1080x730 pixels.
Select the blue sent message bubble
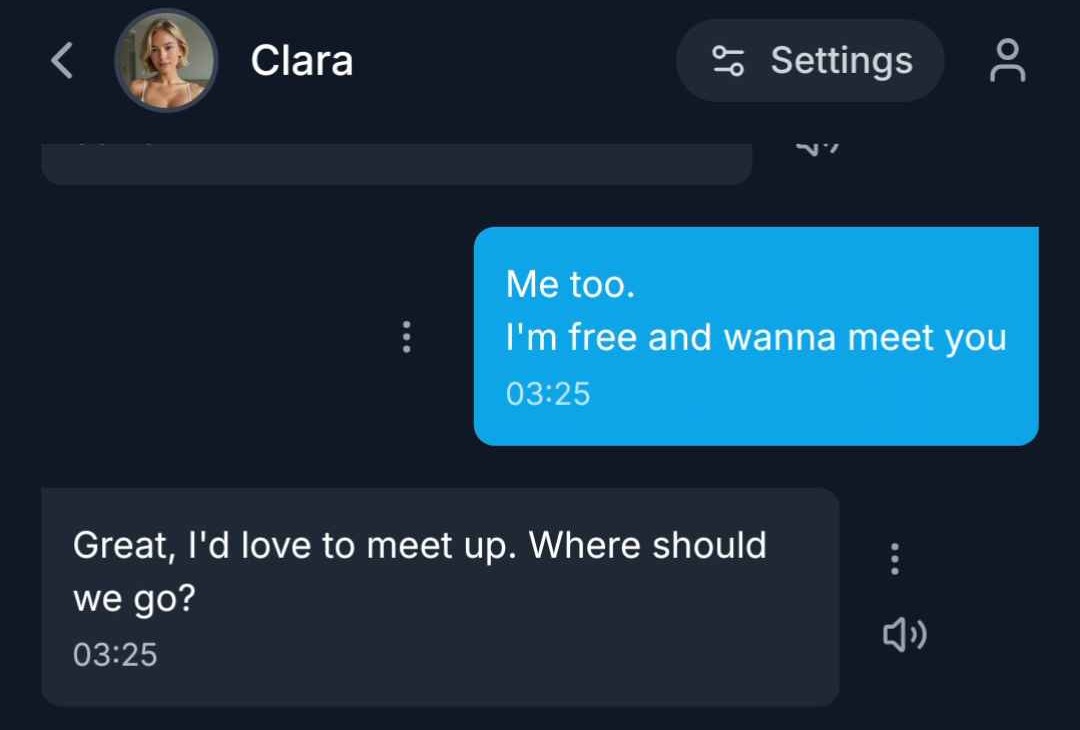[x=756, y=336]
